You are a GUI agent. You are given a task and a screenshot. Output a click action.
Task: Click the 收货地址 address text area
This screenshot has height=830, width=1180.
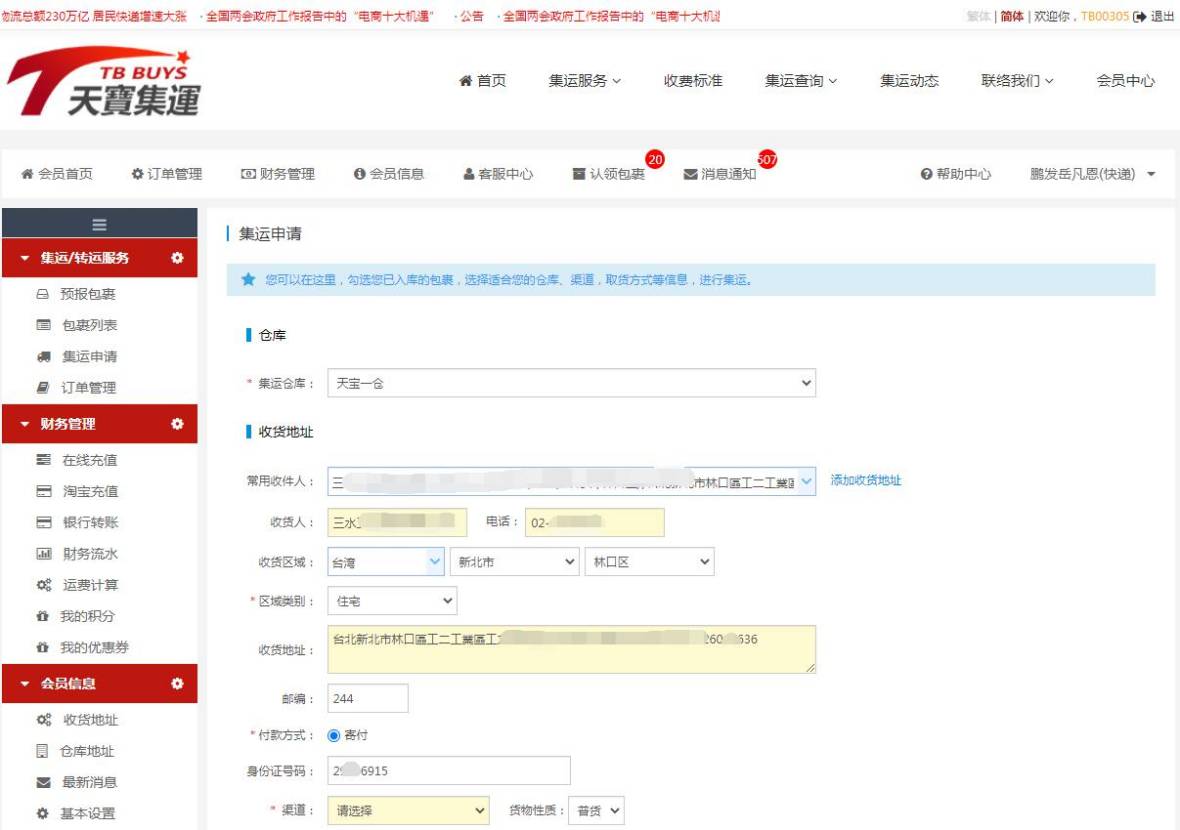click(x=571, y=649)
